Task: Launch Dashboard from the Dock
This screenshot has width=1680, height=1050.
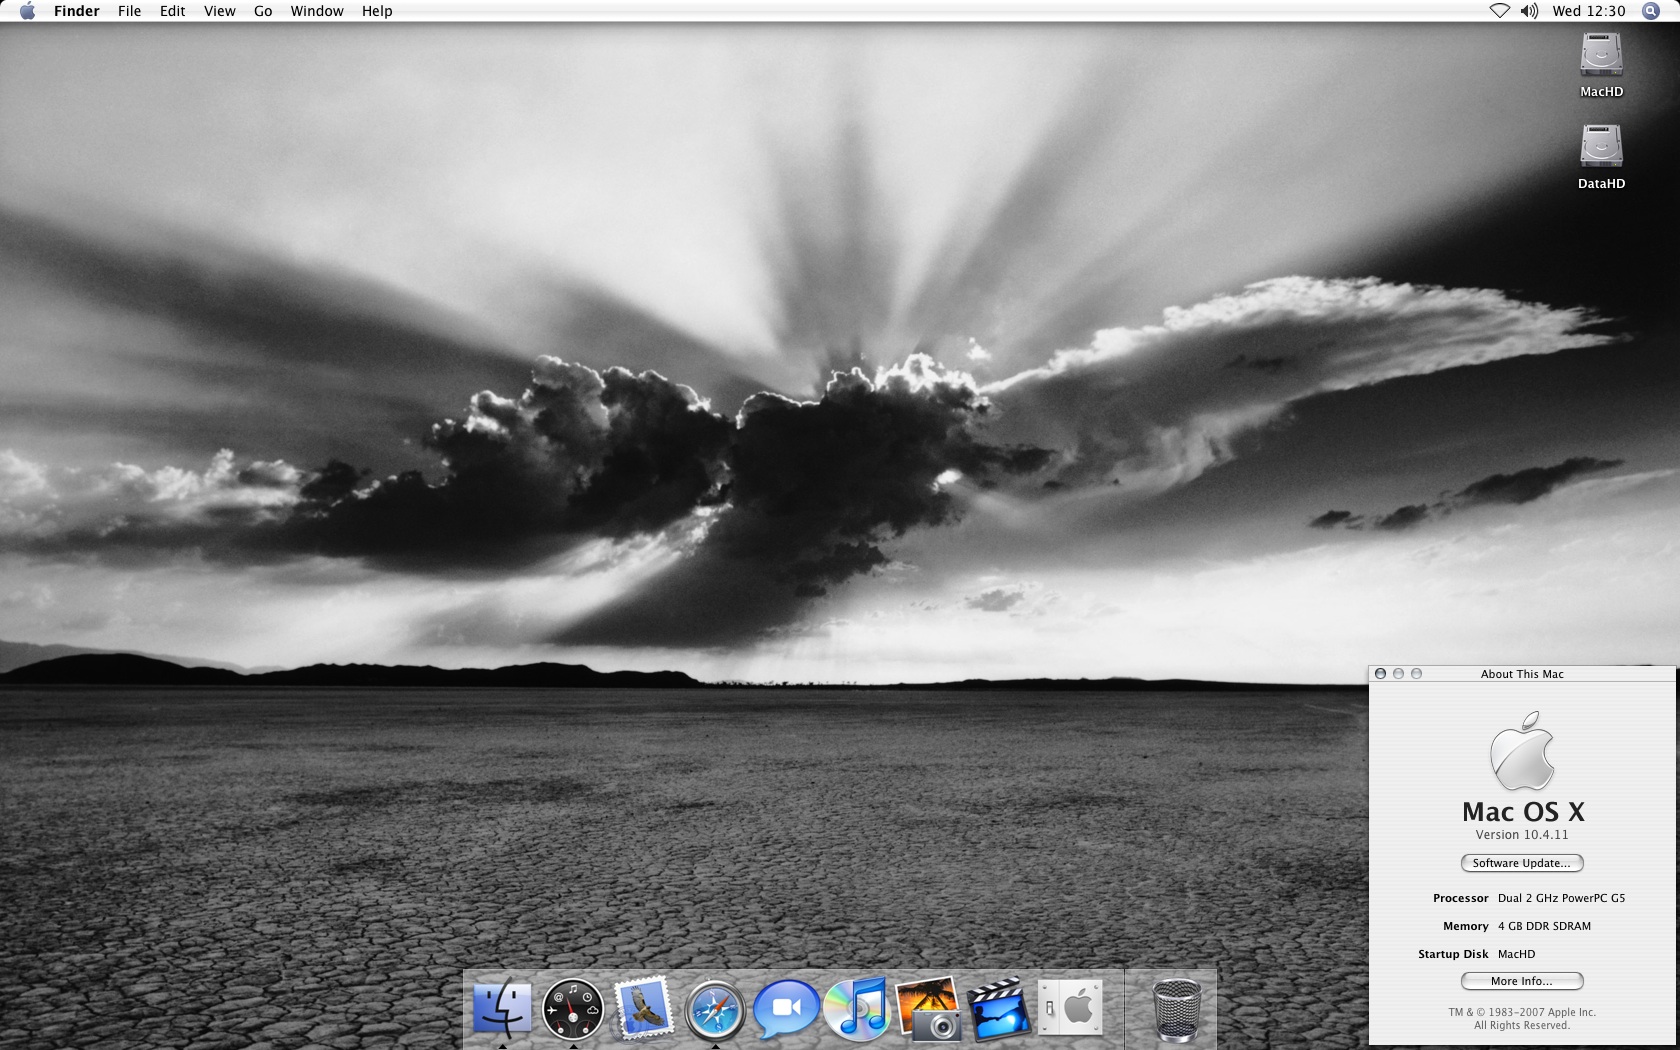Action: pos(573,1008)
